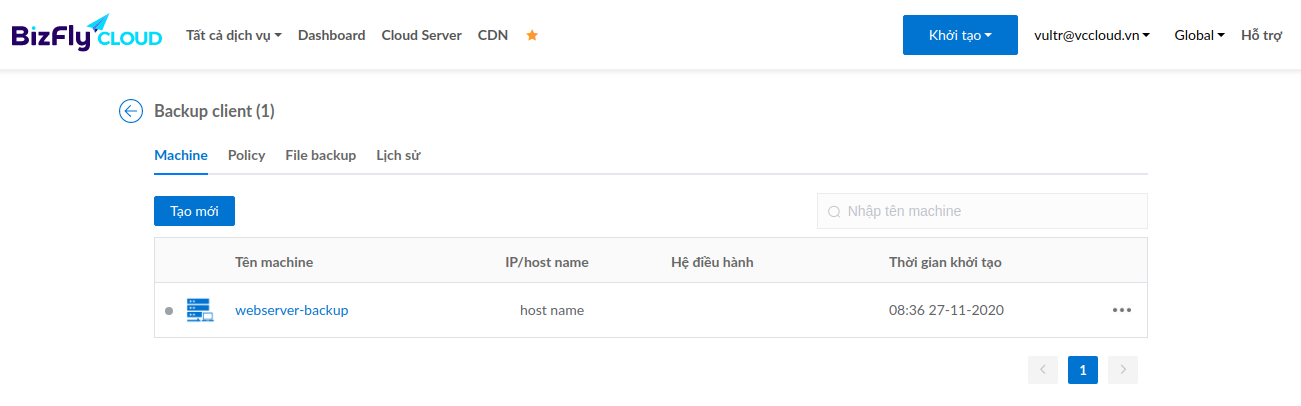Screen dimensions: 1301x406
Task: Open Cloud Server from the top navigation
Action: pos(421,35)
